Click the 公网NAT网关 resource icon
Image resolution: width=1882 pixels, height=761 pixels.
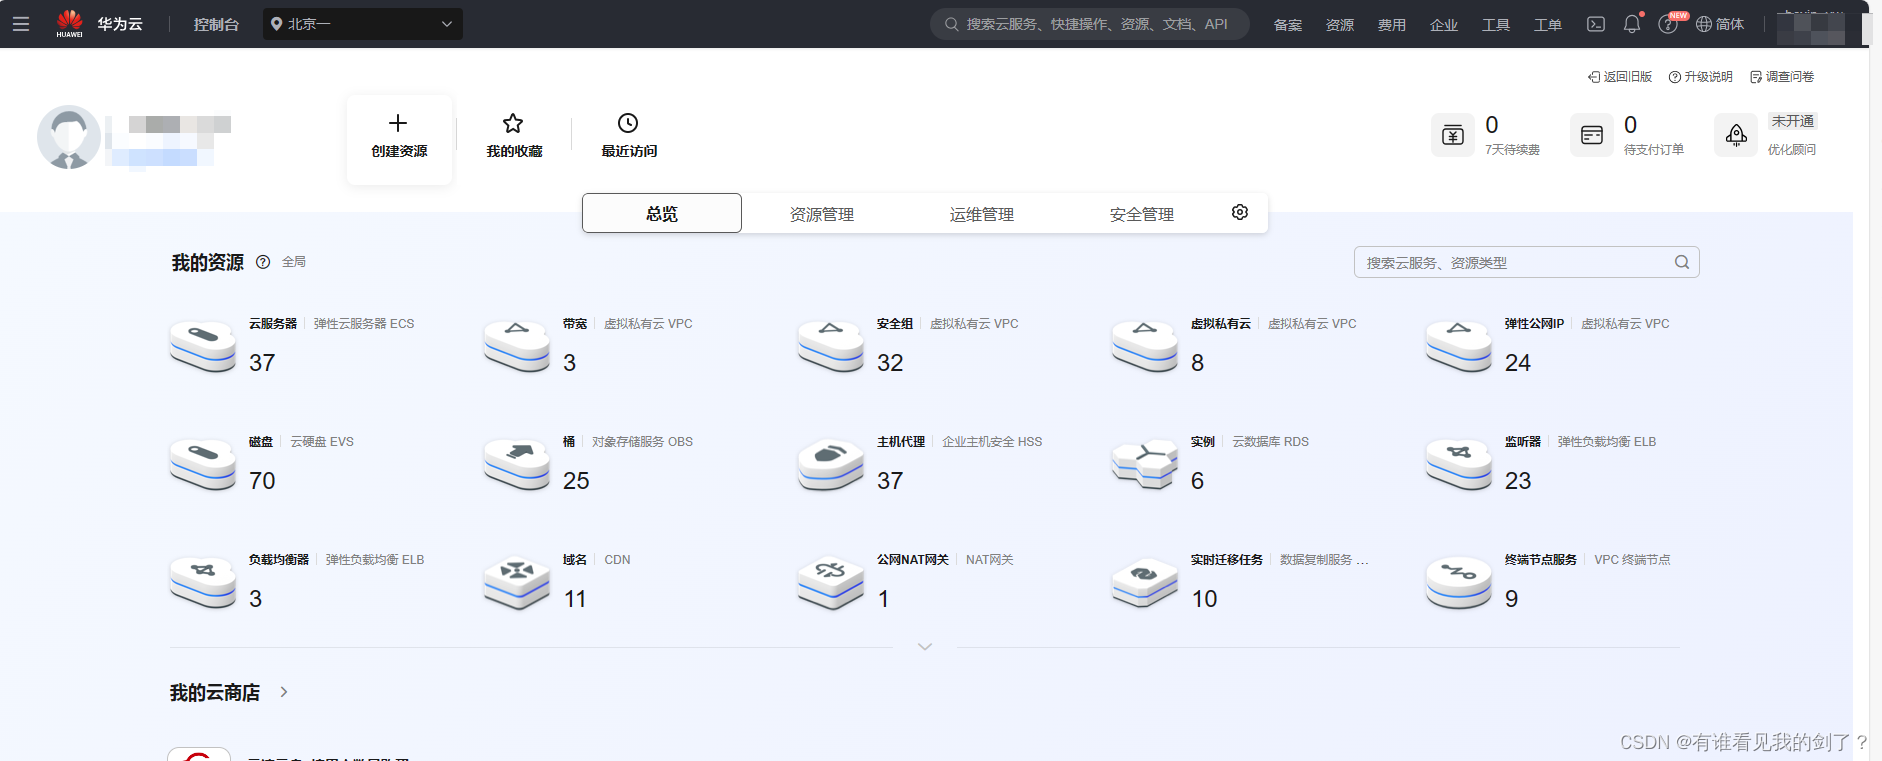coord(831,582)
